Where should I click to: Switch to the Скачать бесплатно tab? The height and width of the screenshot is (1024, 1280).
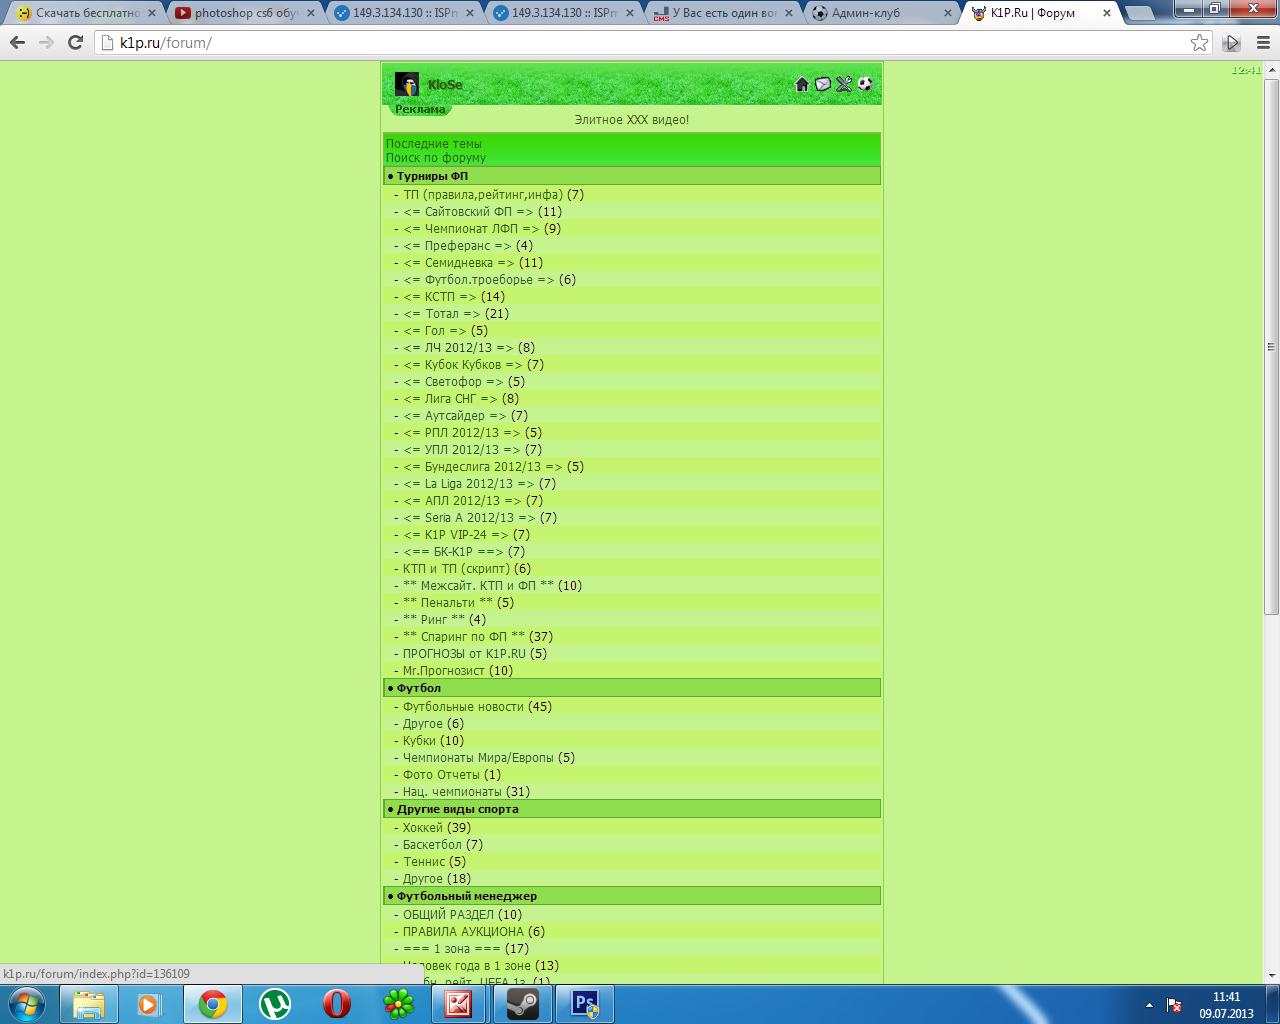[87, 13]
